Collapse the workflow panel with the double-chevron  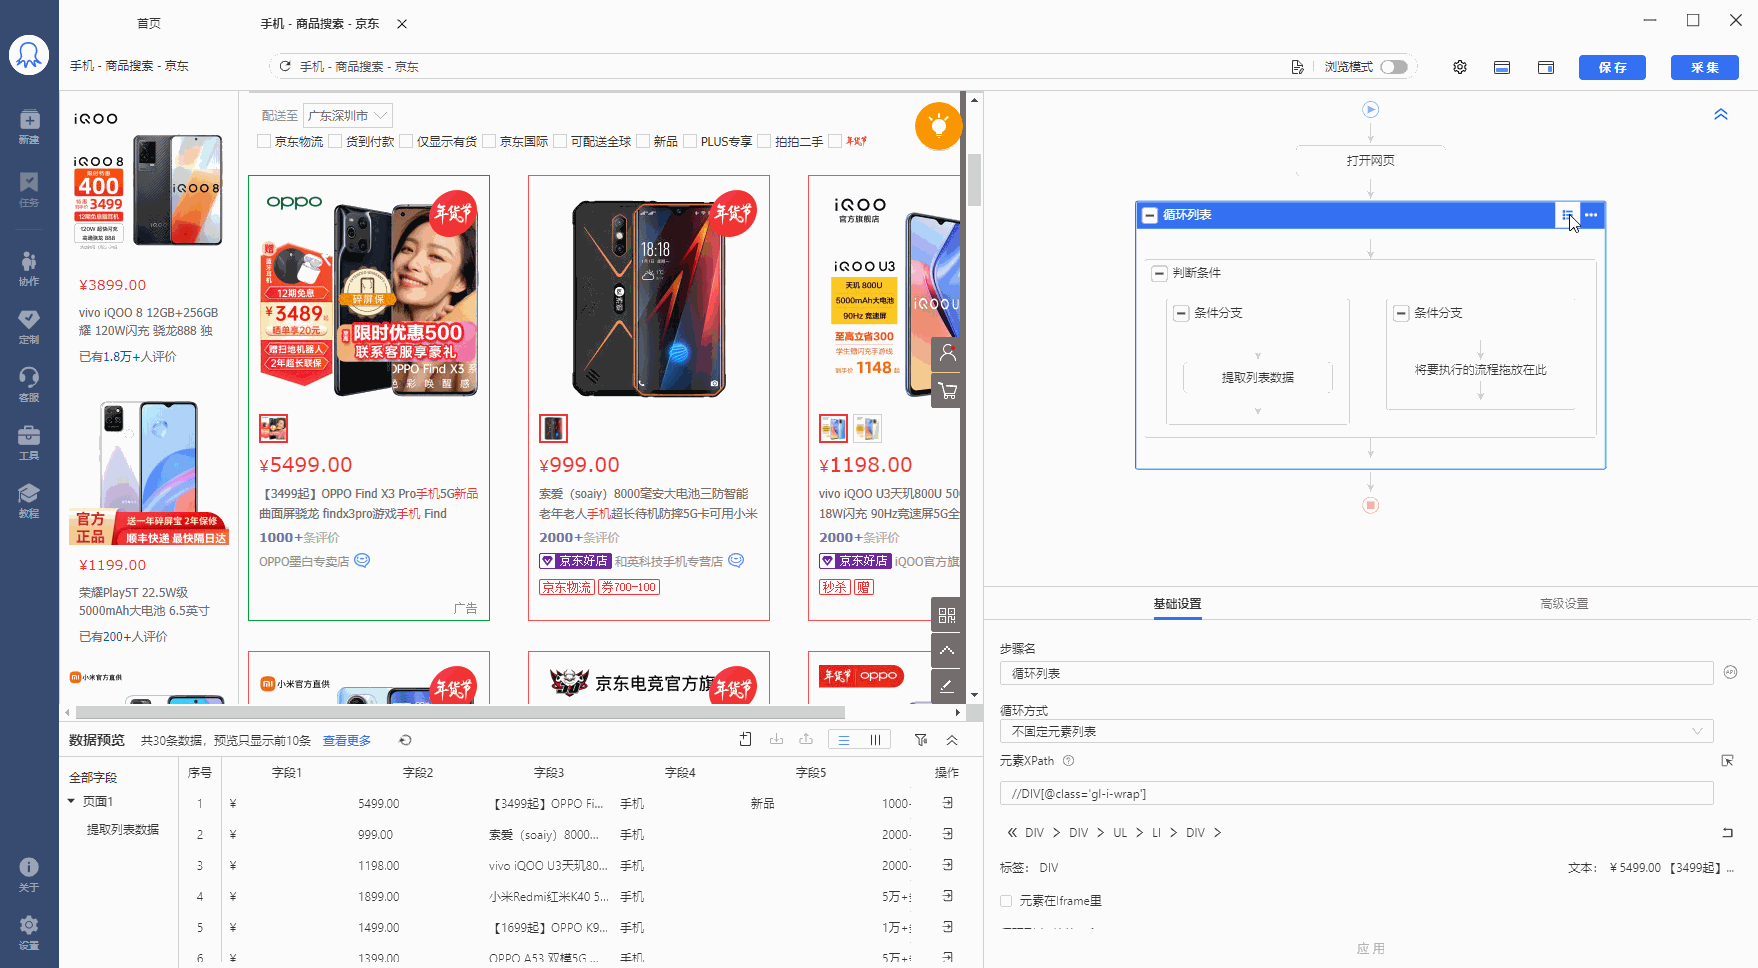pos(1721,114)
